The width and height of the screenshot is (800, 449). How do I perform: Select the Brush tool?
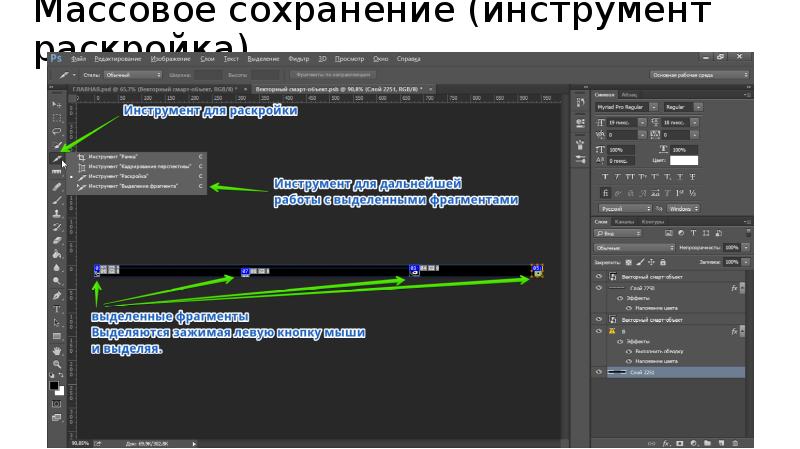coord(57,199)
